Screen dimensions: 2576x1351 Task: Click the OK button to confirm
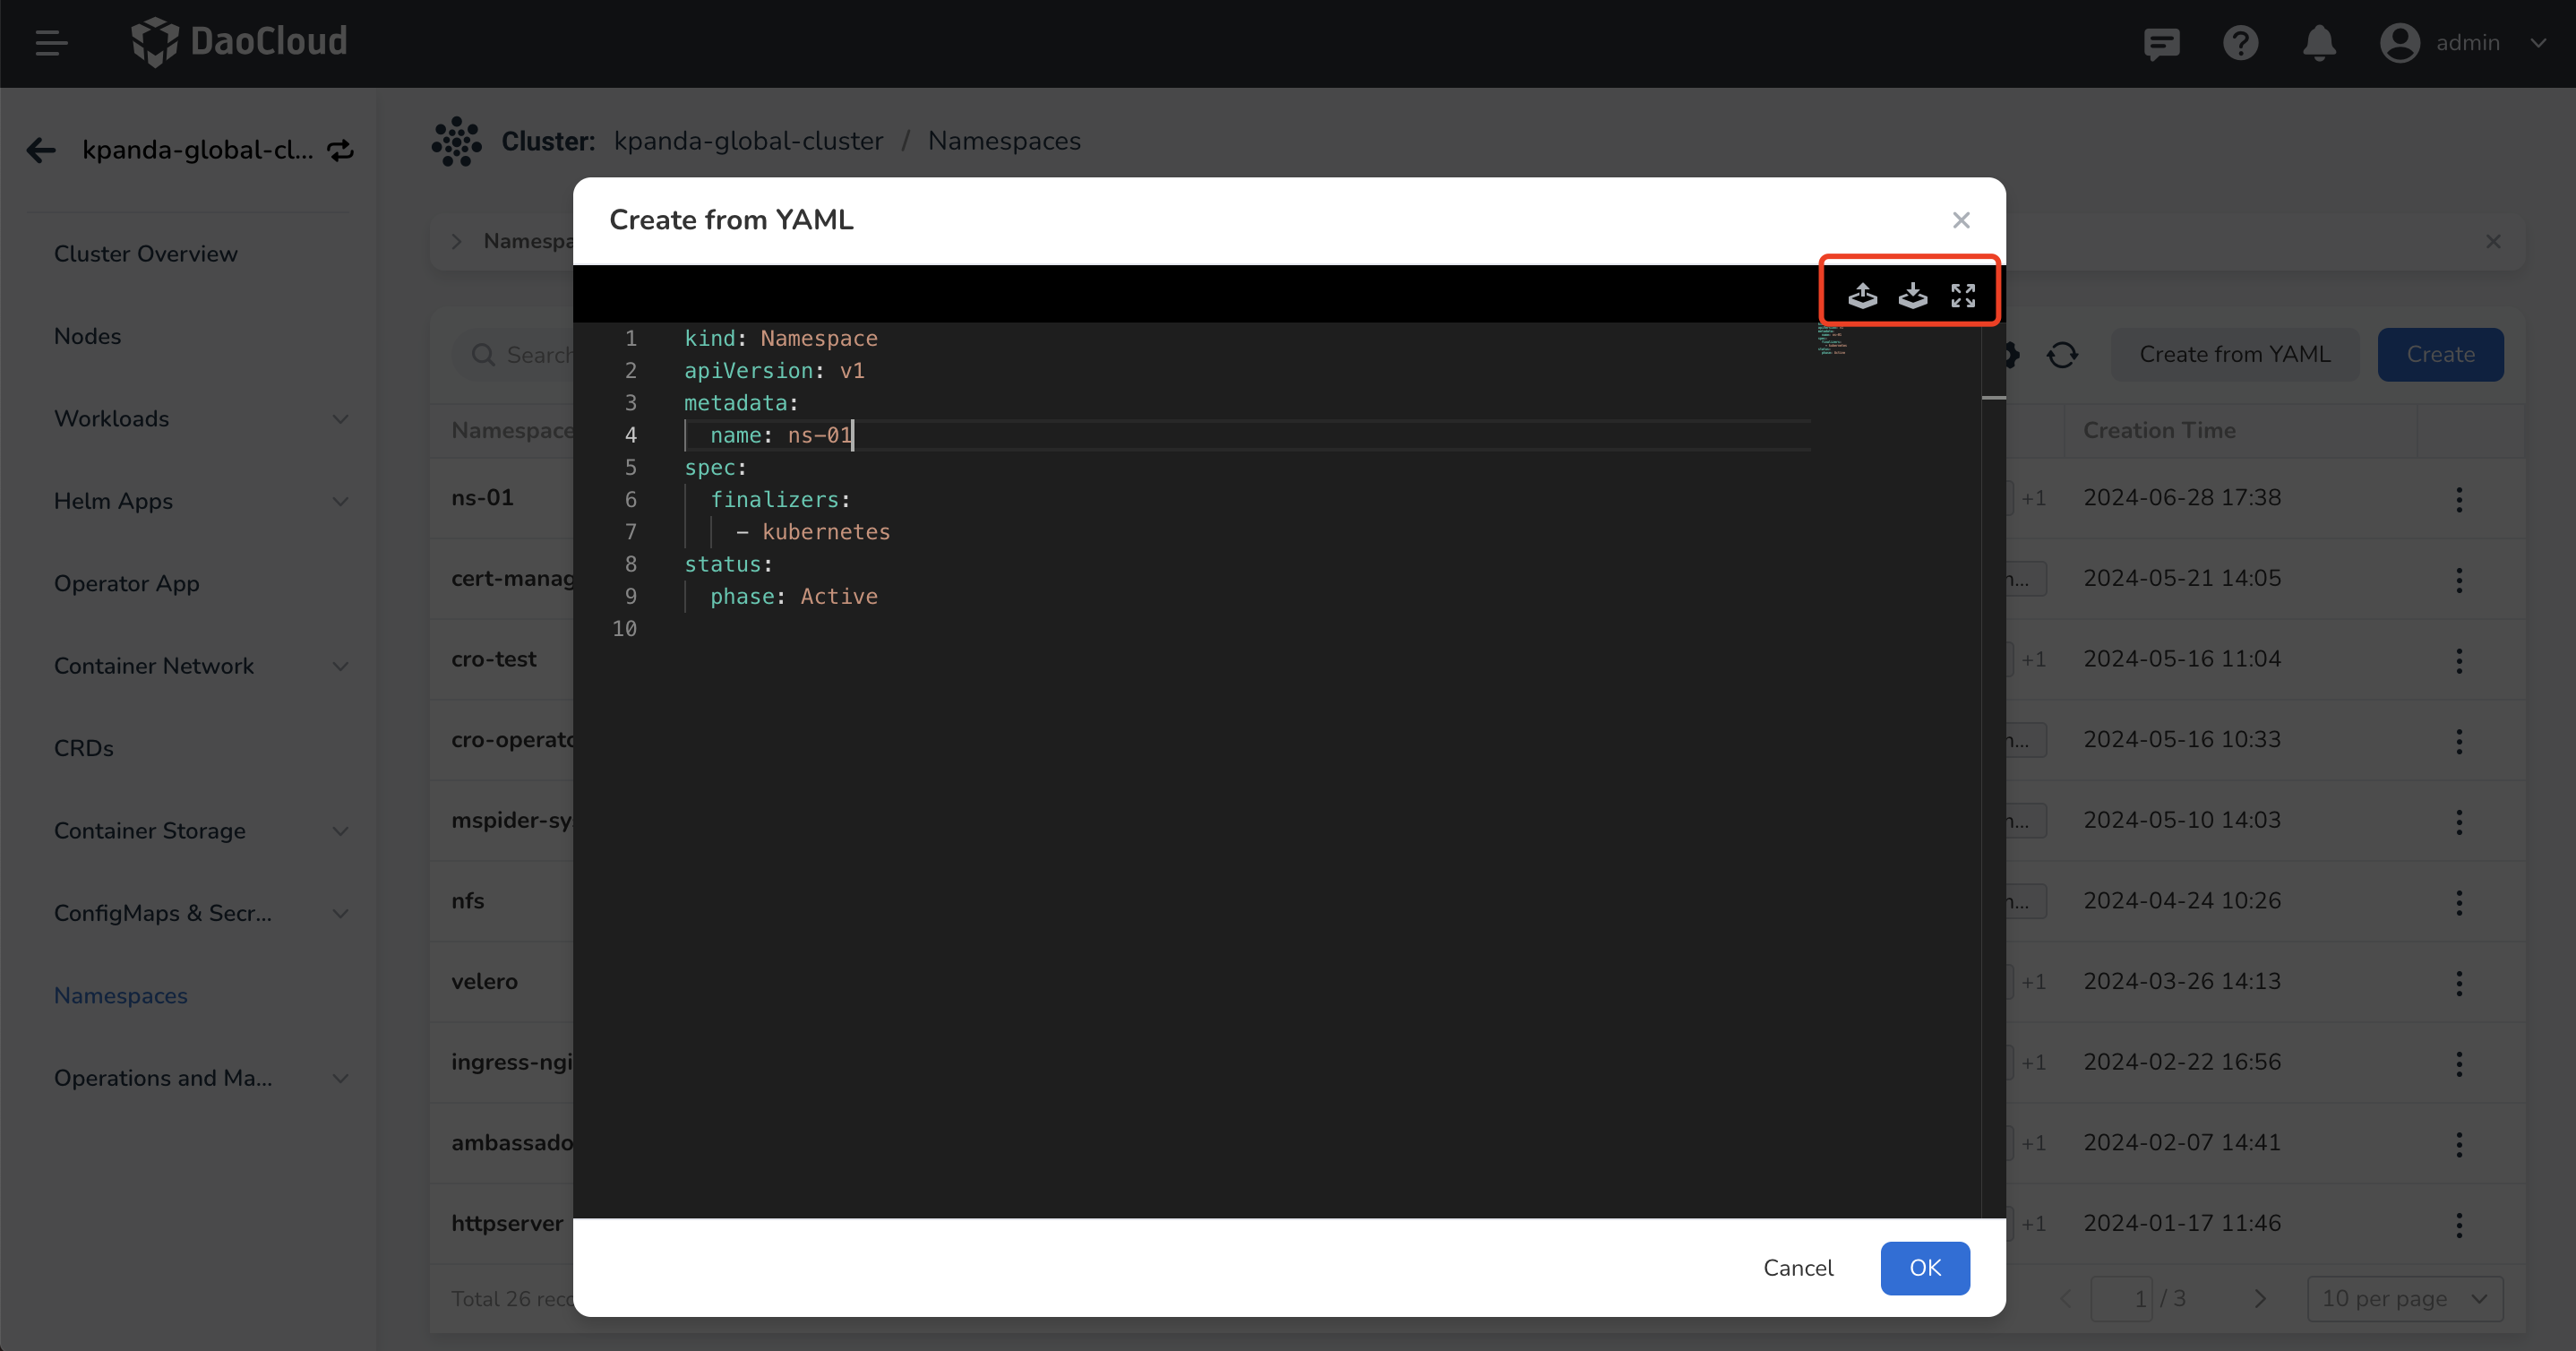tap(1923, 1268)
